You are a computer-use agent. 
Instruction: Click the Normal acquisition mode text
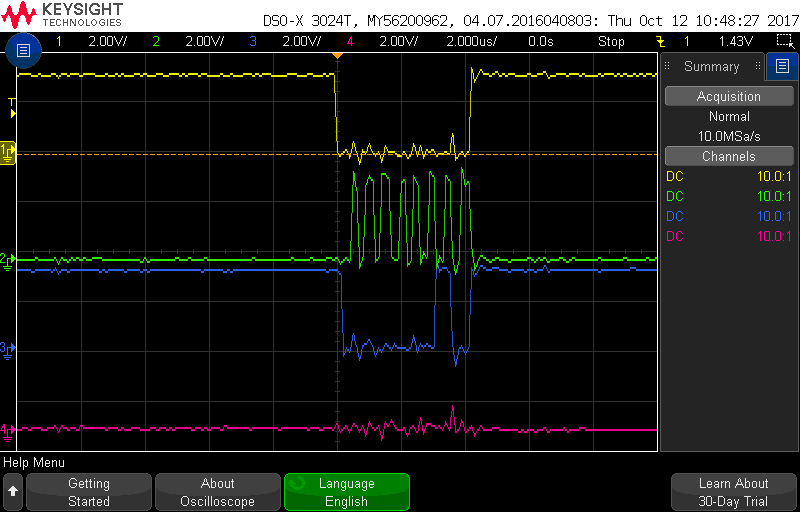click(729, 116)
